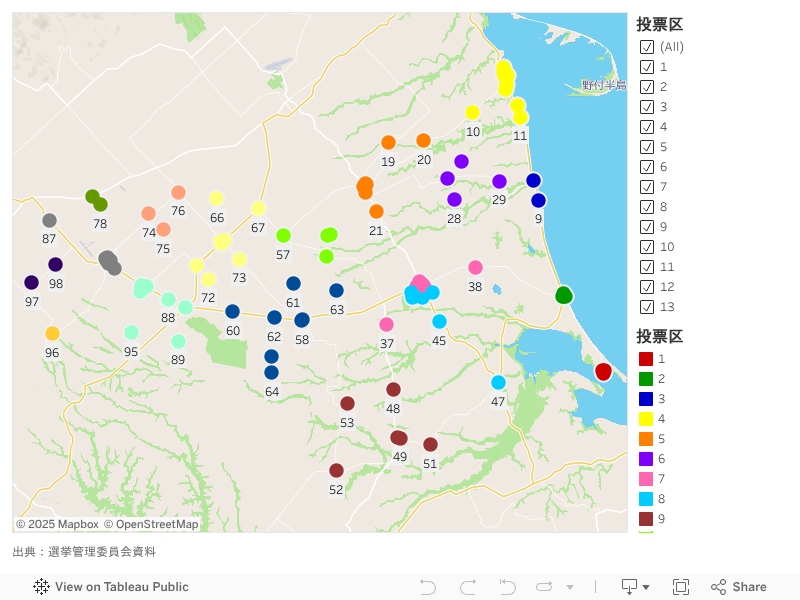Click the Share icon
This screenshot has width=800, height=600.
[718, 587]
